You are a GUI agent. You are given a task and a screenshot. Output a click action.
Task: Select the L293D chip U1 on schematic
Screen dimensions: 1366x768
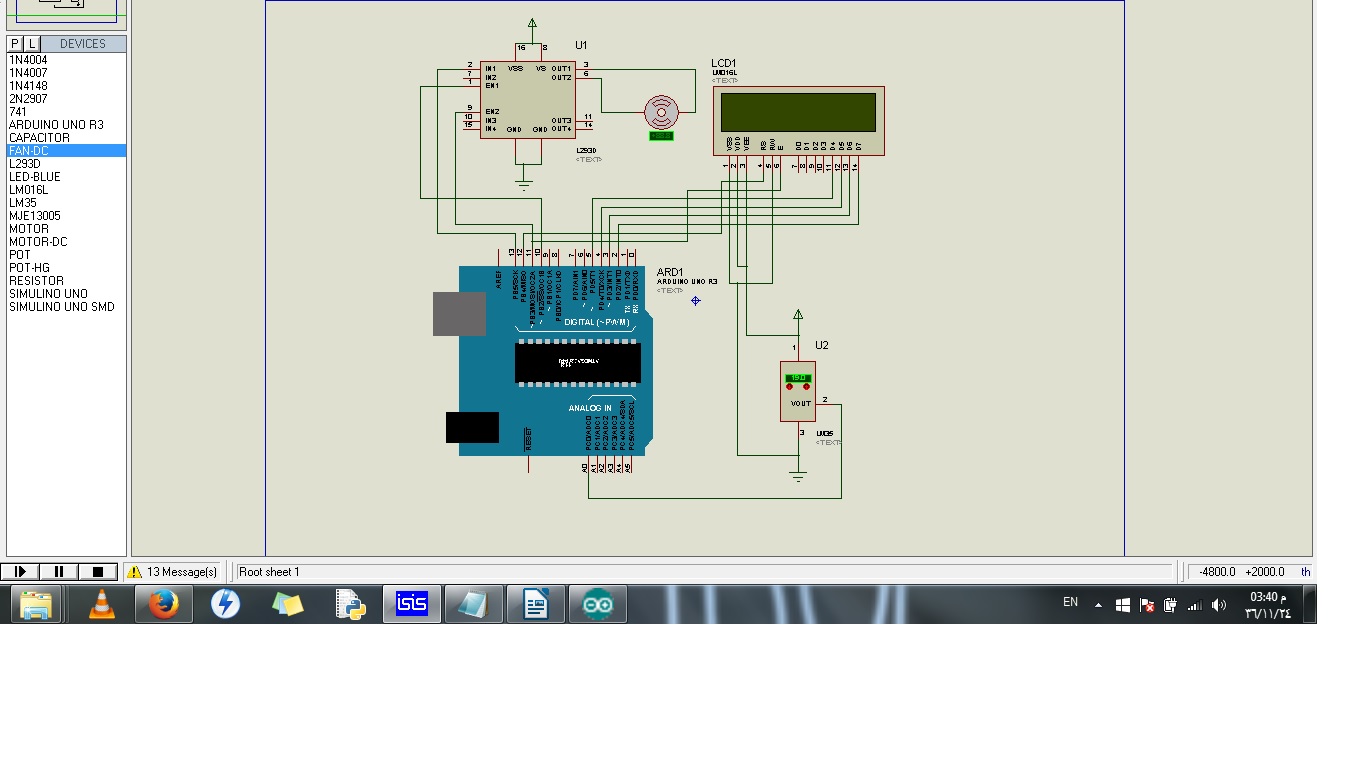click(x=527, y=99)
